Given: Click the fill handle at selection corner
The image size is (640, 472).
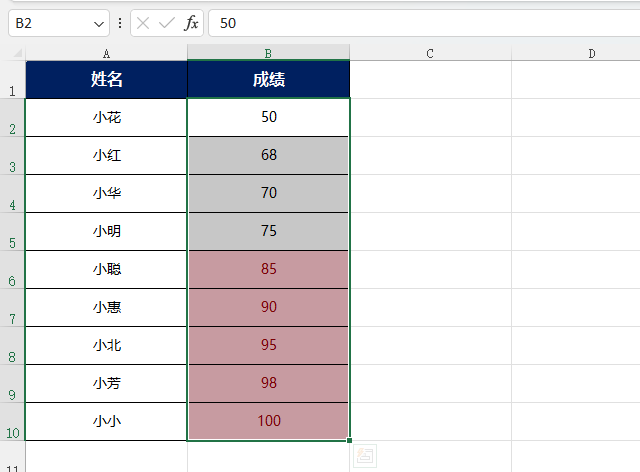Looking at the screenshot, I should [x=349, y=441].
